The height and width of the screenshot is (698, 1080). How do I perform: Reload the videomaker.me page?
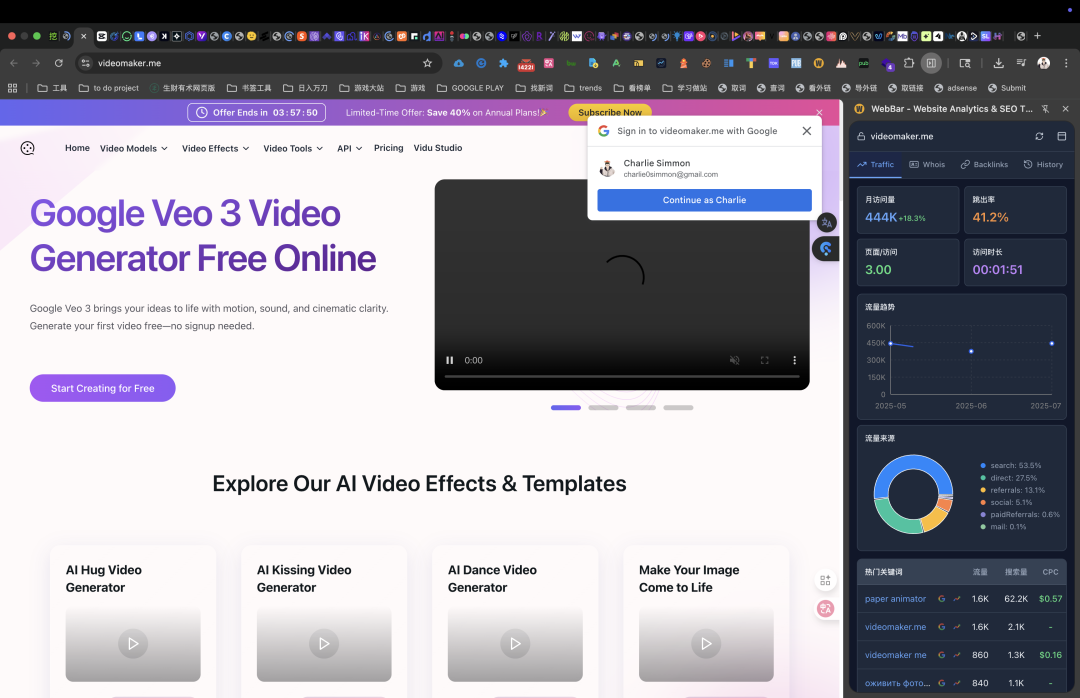tap(59, 63)
